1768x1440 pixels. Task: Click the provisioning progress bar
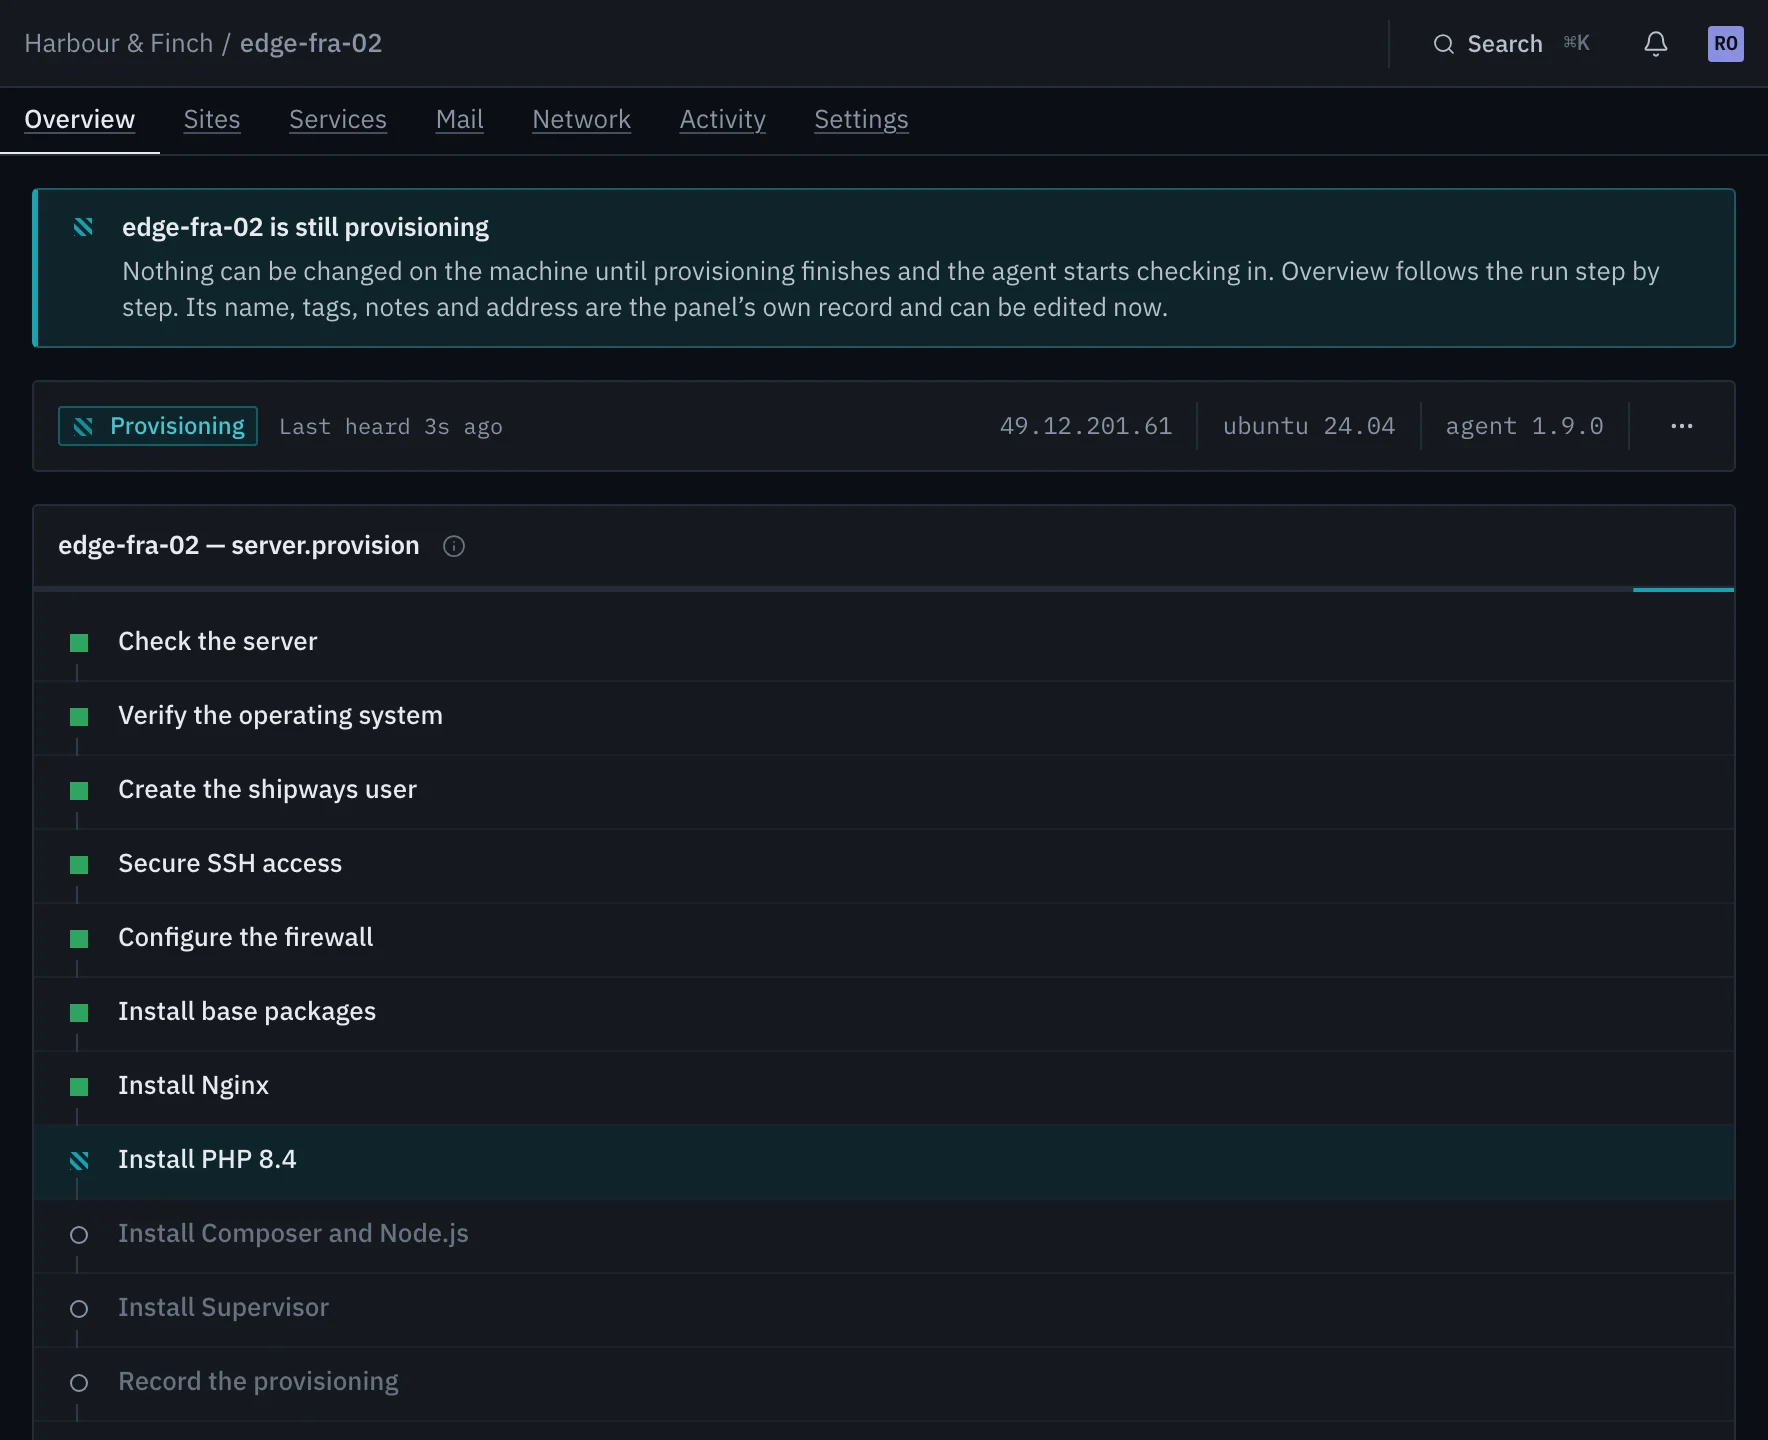tap(884, 590)
